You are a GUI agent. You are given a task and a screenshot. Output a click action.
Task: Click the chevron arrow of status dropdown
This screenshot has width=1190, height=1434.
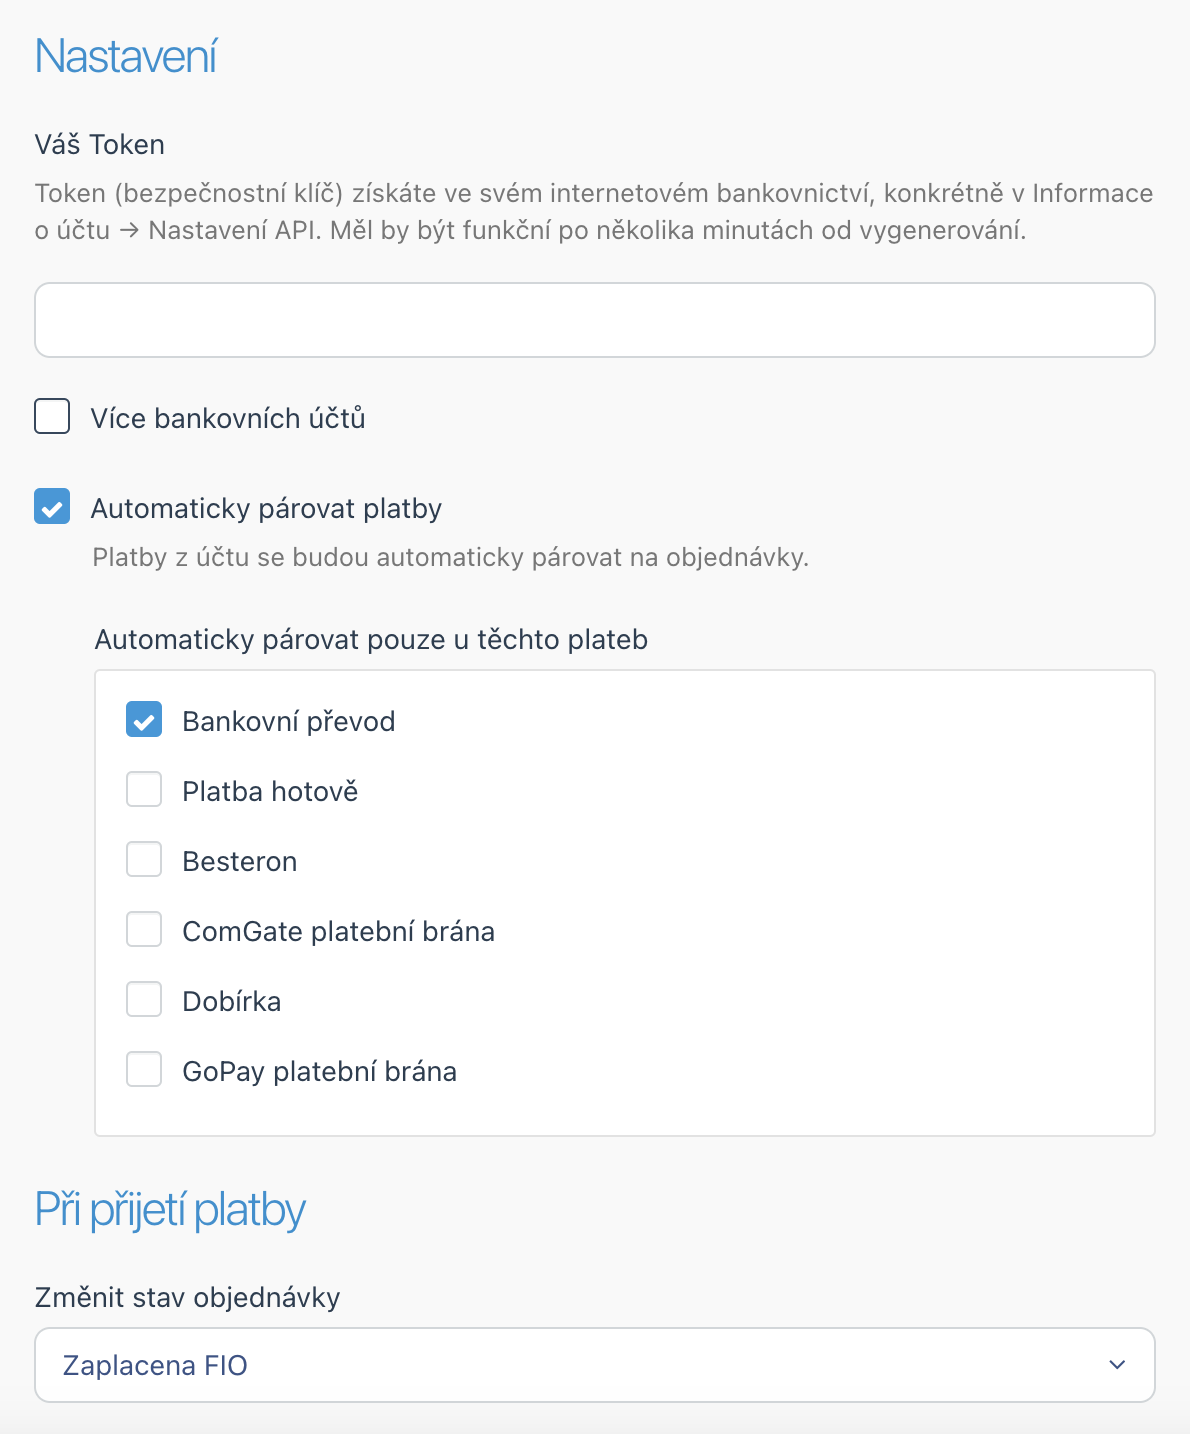click(x=1117, y=1365)
